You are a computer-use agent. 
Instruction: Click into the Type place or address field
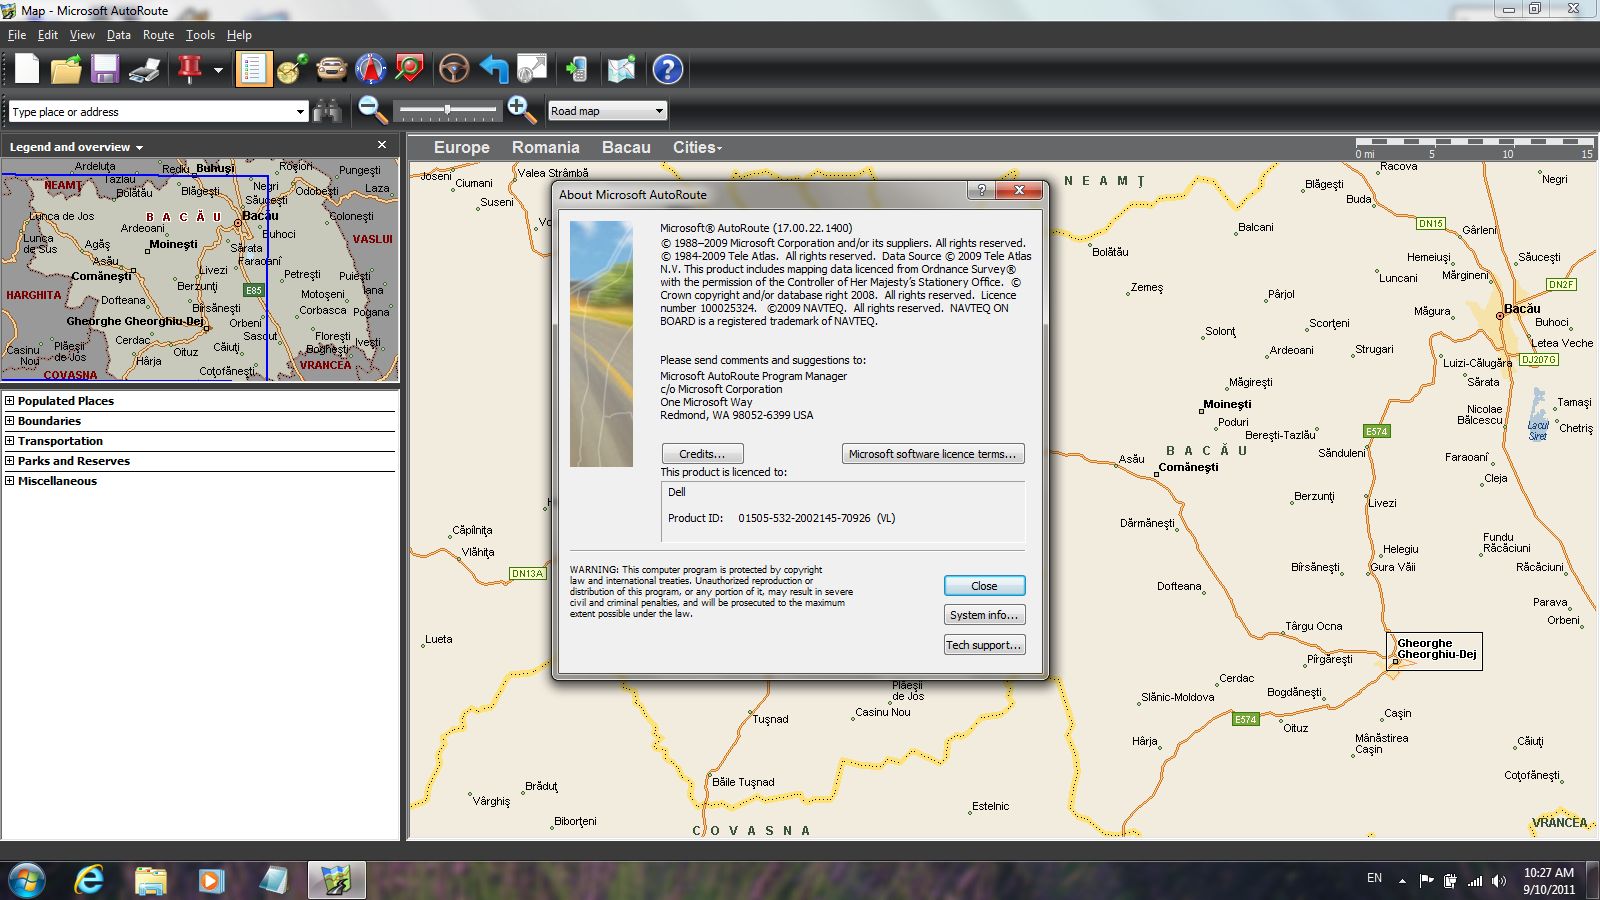pos(150,111)
